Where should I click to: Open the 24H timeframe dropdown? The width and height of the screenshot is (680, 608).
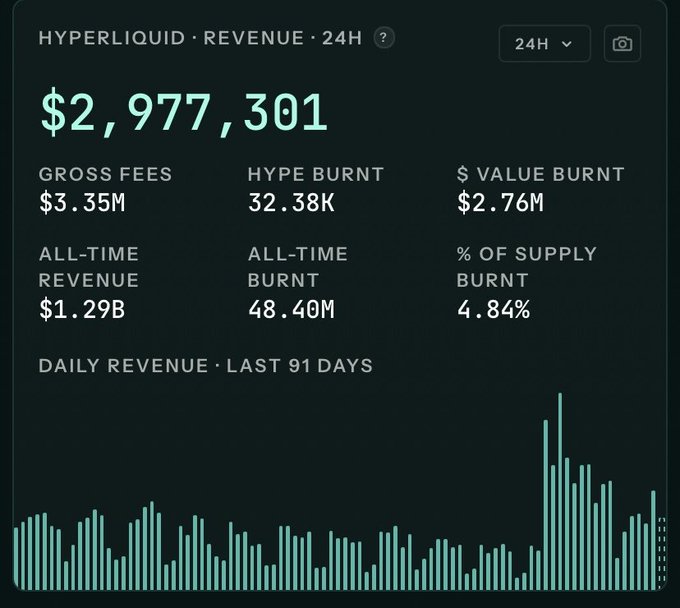tap(544, 44)
